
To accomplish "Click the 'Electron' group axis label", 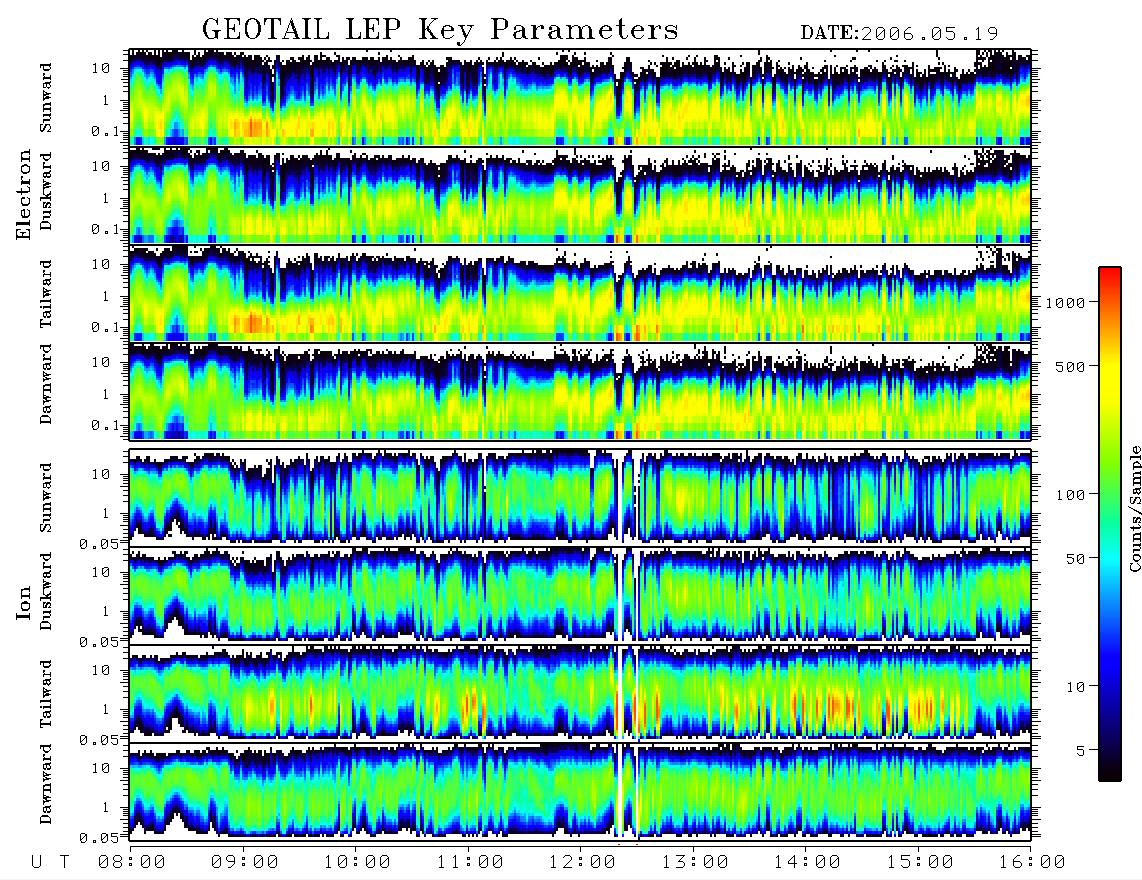I will pyautogui.click(x=24, y=195).
